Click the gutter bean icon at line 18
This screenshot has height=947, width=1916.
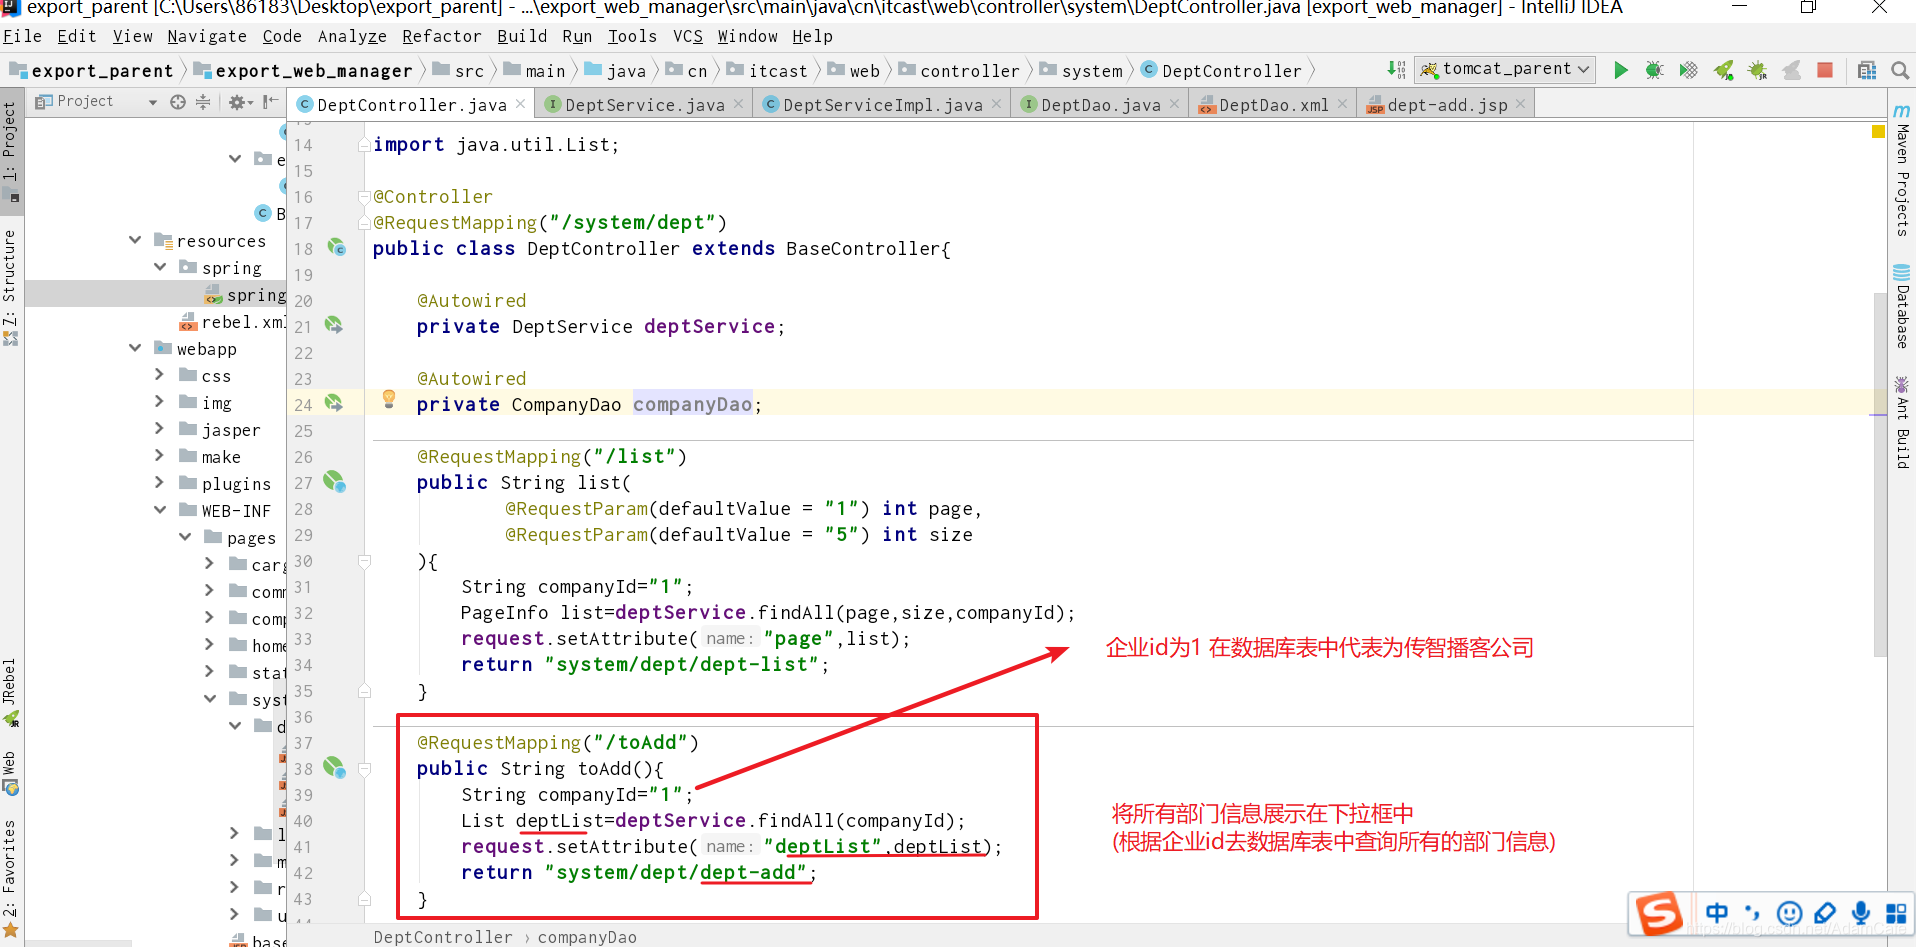point(337,247)
